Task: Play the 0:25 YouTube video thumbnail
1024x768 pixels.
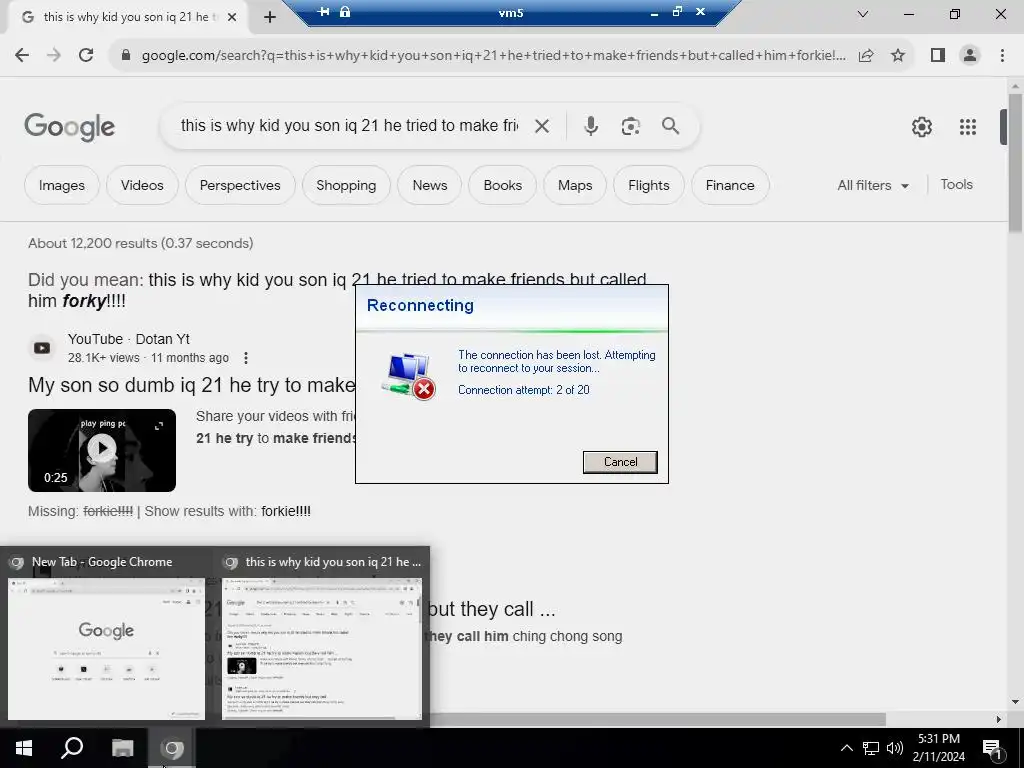Action: [x=102, y=450]
